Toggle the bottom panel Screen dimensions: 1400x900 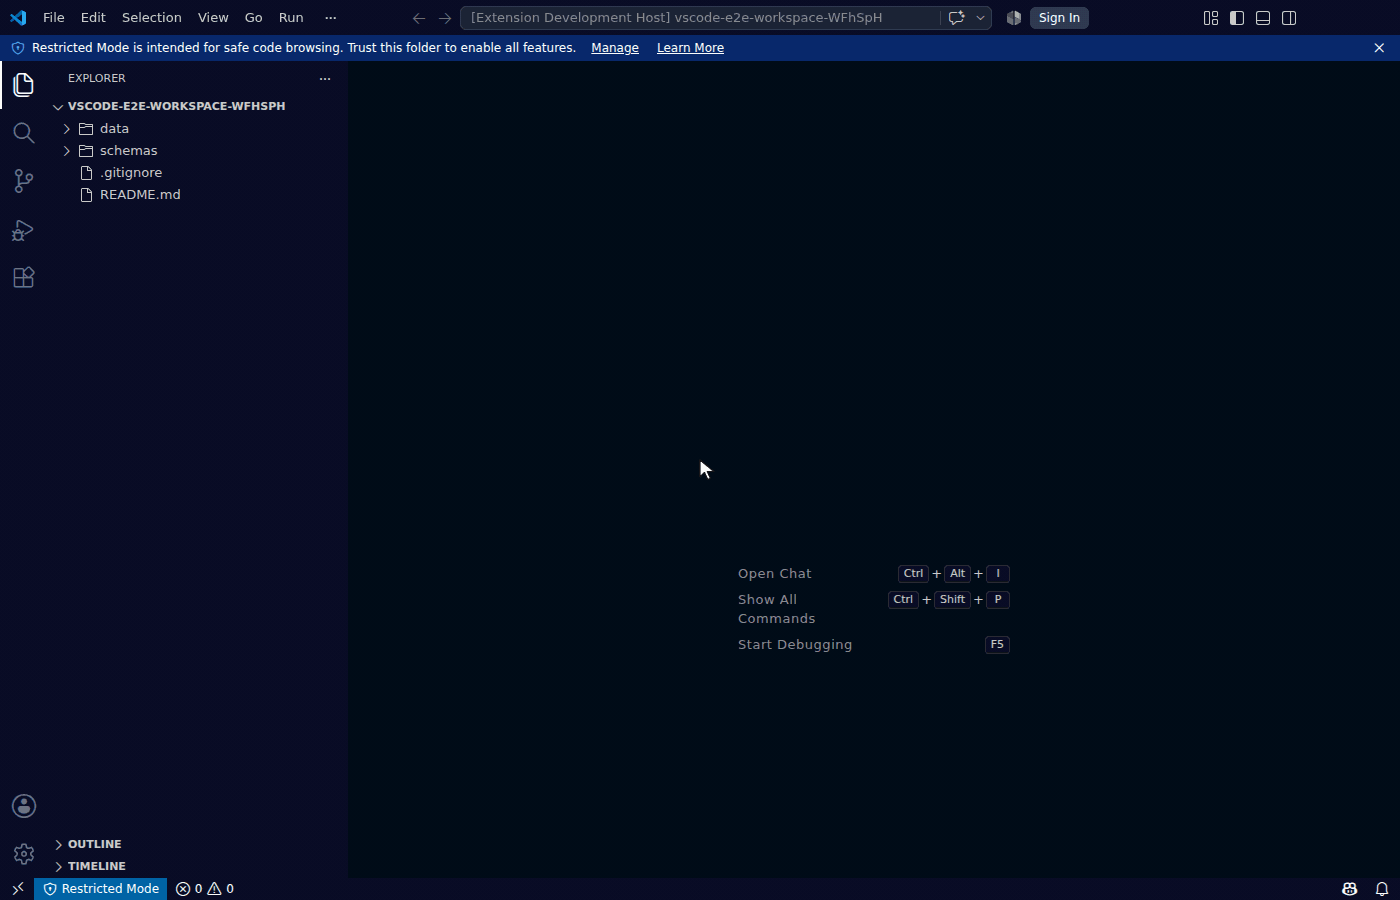point(1263,18)
